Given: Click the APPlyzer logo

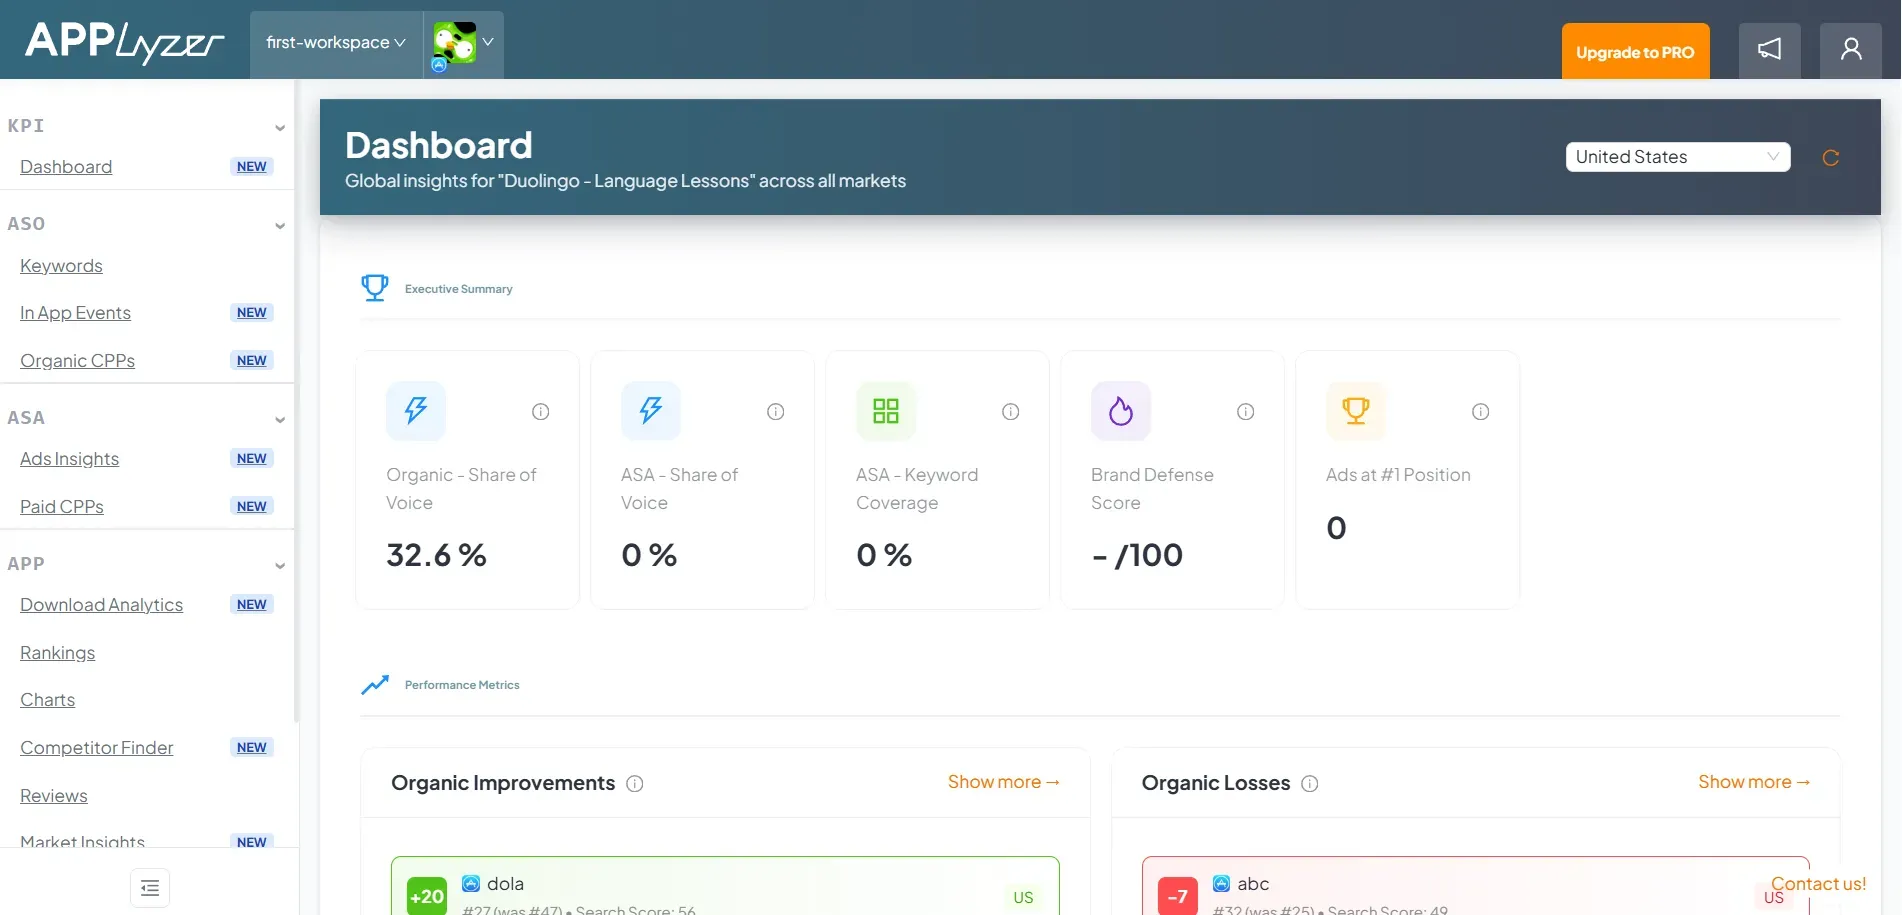Looking at the screenshot, I should 123,42.
